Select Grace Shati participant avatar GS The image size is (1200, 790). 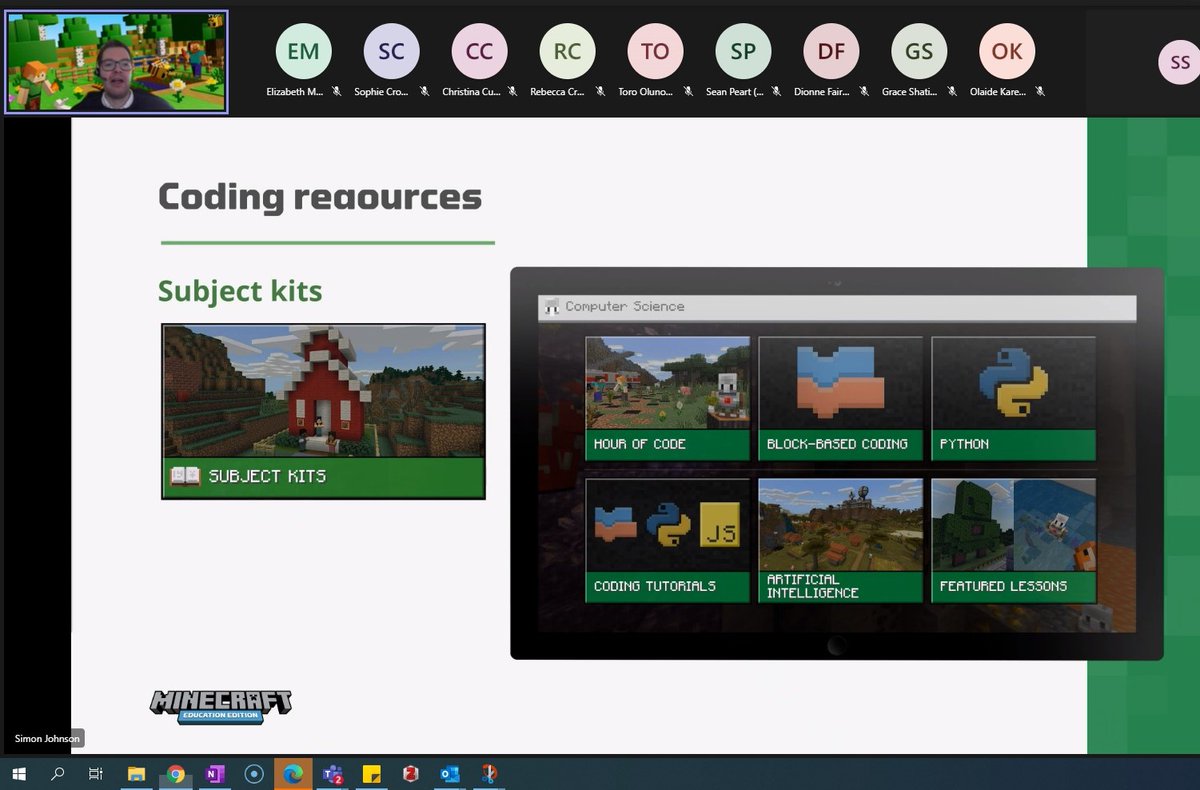click(x=919, y=51)
